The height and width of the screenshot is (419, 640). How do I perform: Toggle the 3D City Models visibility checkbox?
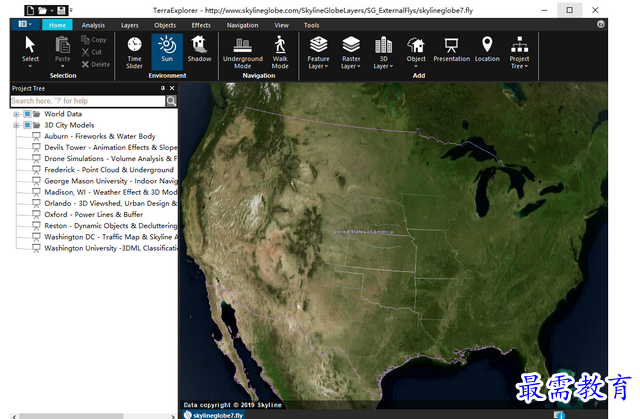[27, 125]
